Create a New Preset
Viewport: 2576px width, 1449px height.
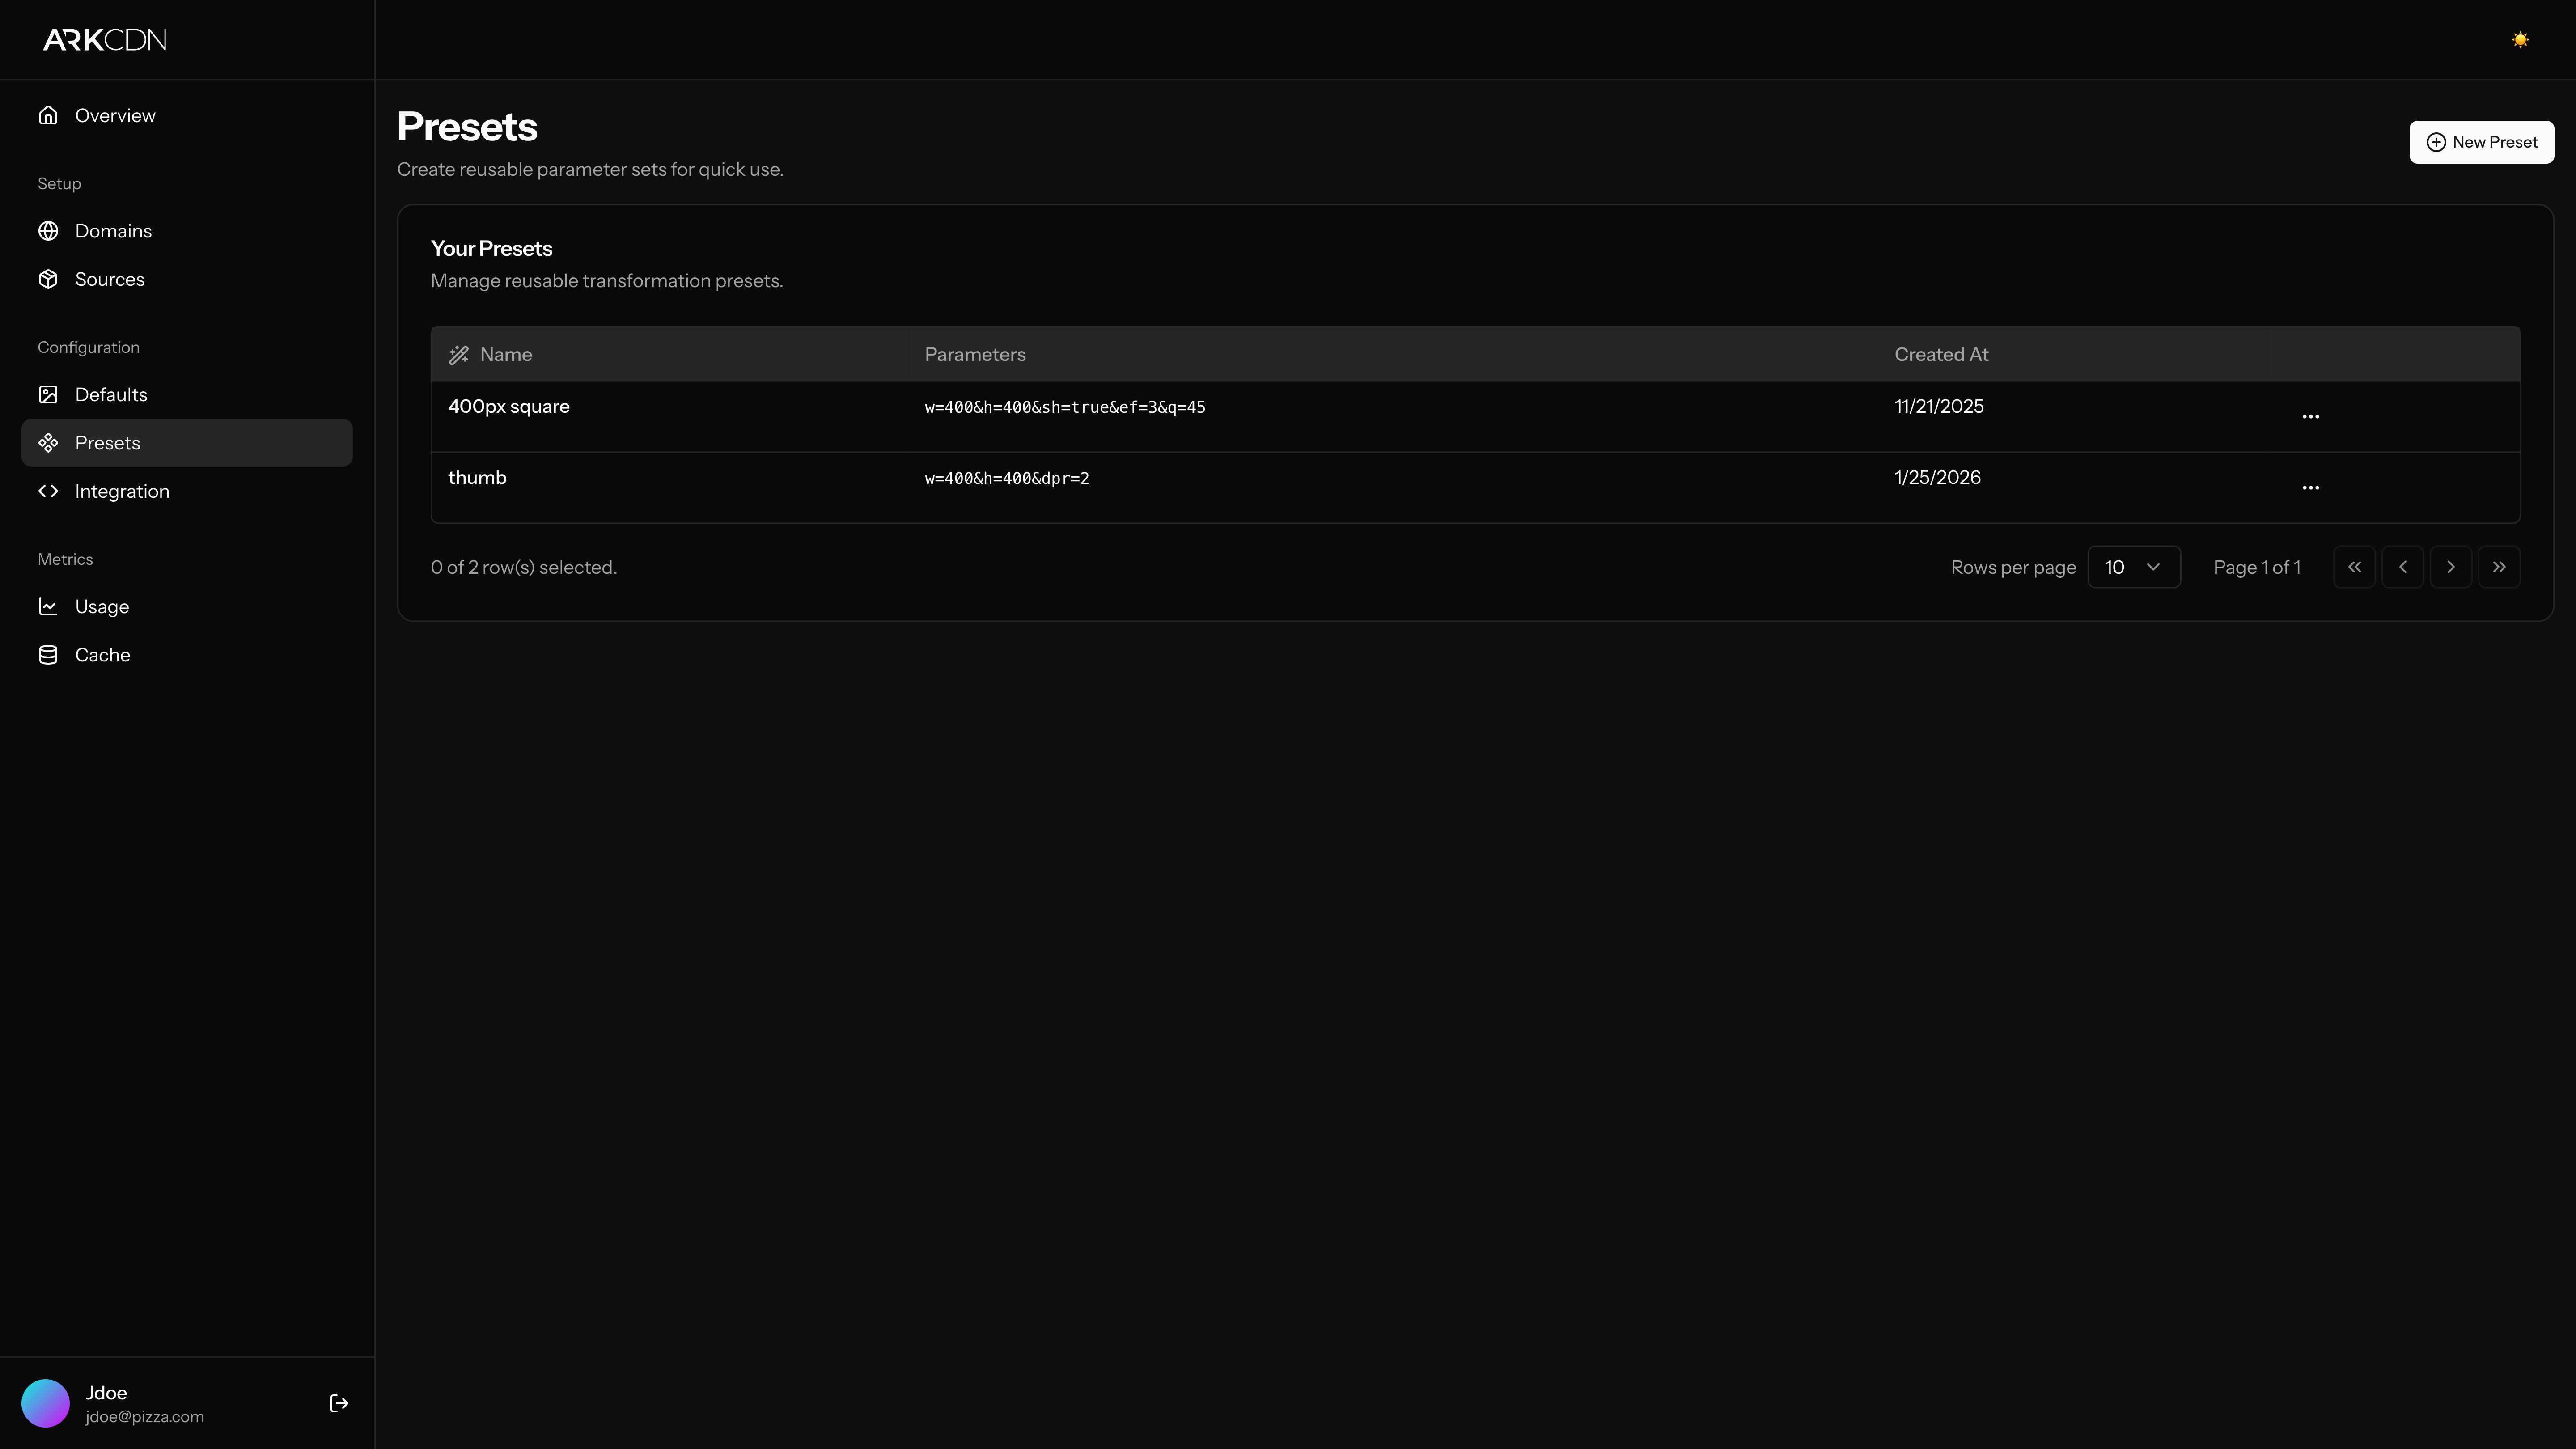pos(2481,142)
